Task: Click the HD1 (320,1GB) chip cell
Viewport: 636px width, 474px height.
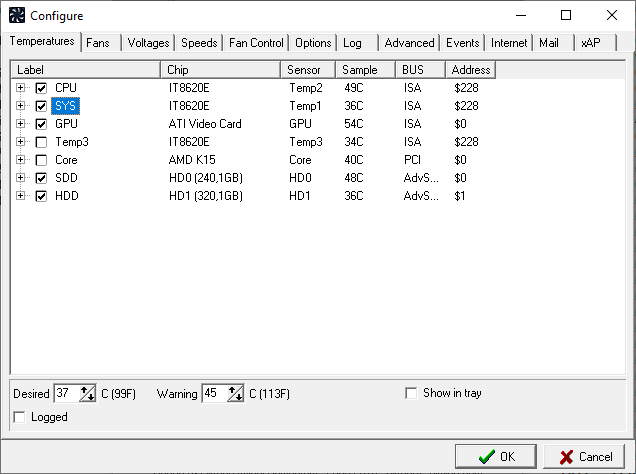Action: tap(206, 196)
